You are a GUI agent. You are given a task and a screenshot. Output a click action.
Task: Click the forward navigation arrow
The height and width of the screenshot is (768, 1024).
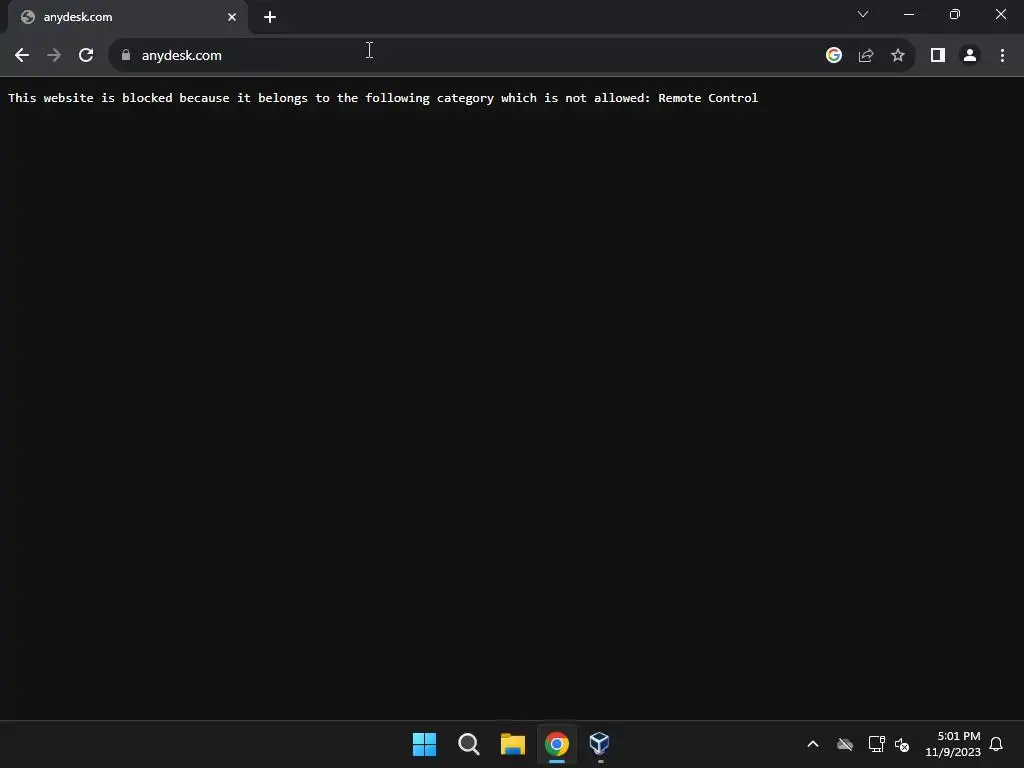click(x=54, y=56)
